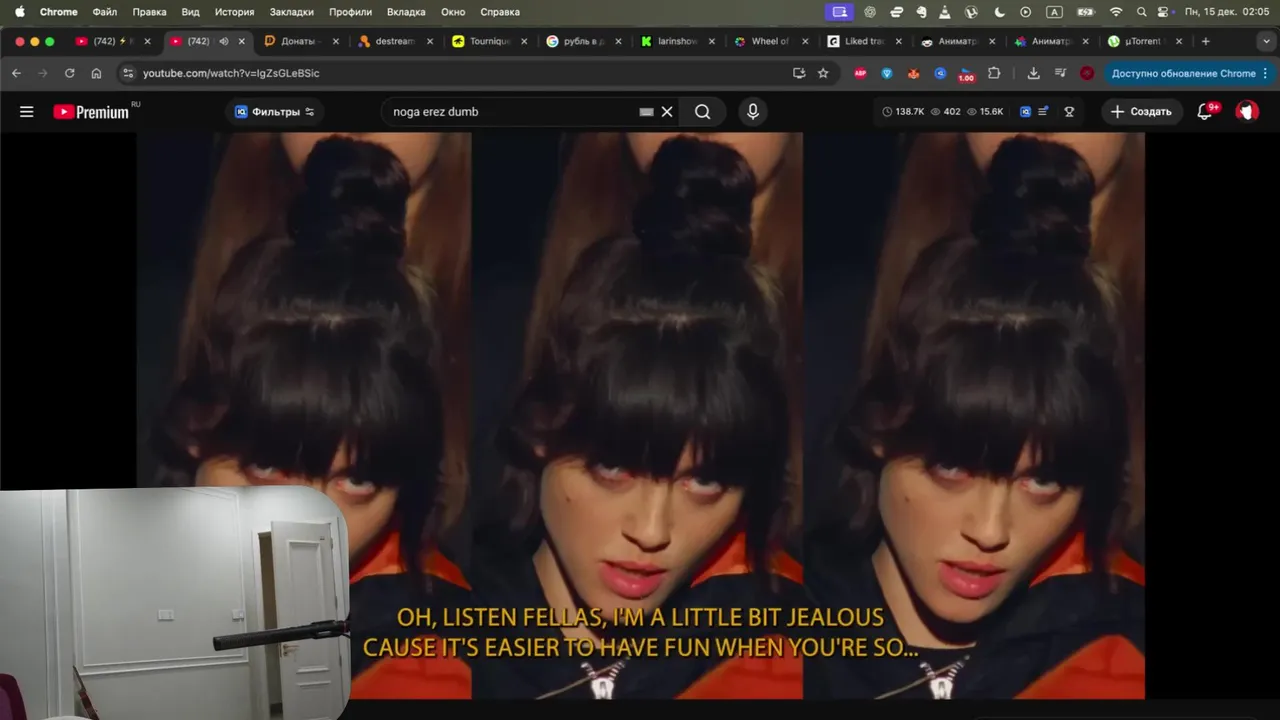Click the 138.7K clock stat
The image size is (1280, 720).
(903, 112)
